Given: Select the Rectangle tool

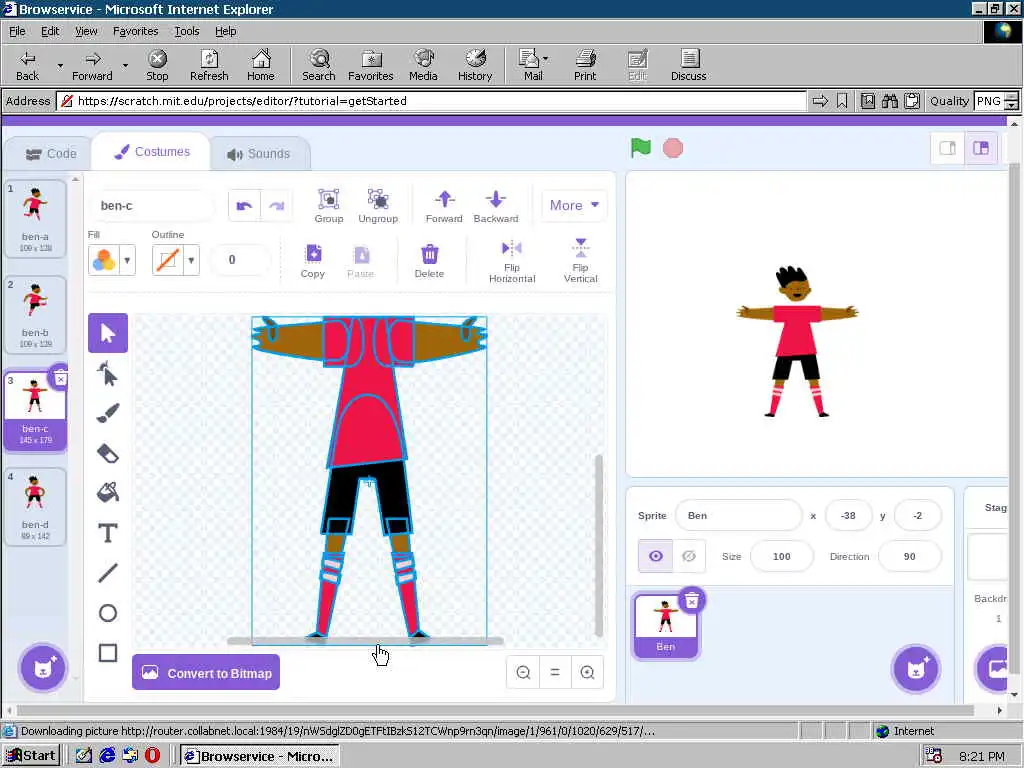Looking at the screenshot, I should 108,652.
